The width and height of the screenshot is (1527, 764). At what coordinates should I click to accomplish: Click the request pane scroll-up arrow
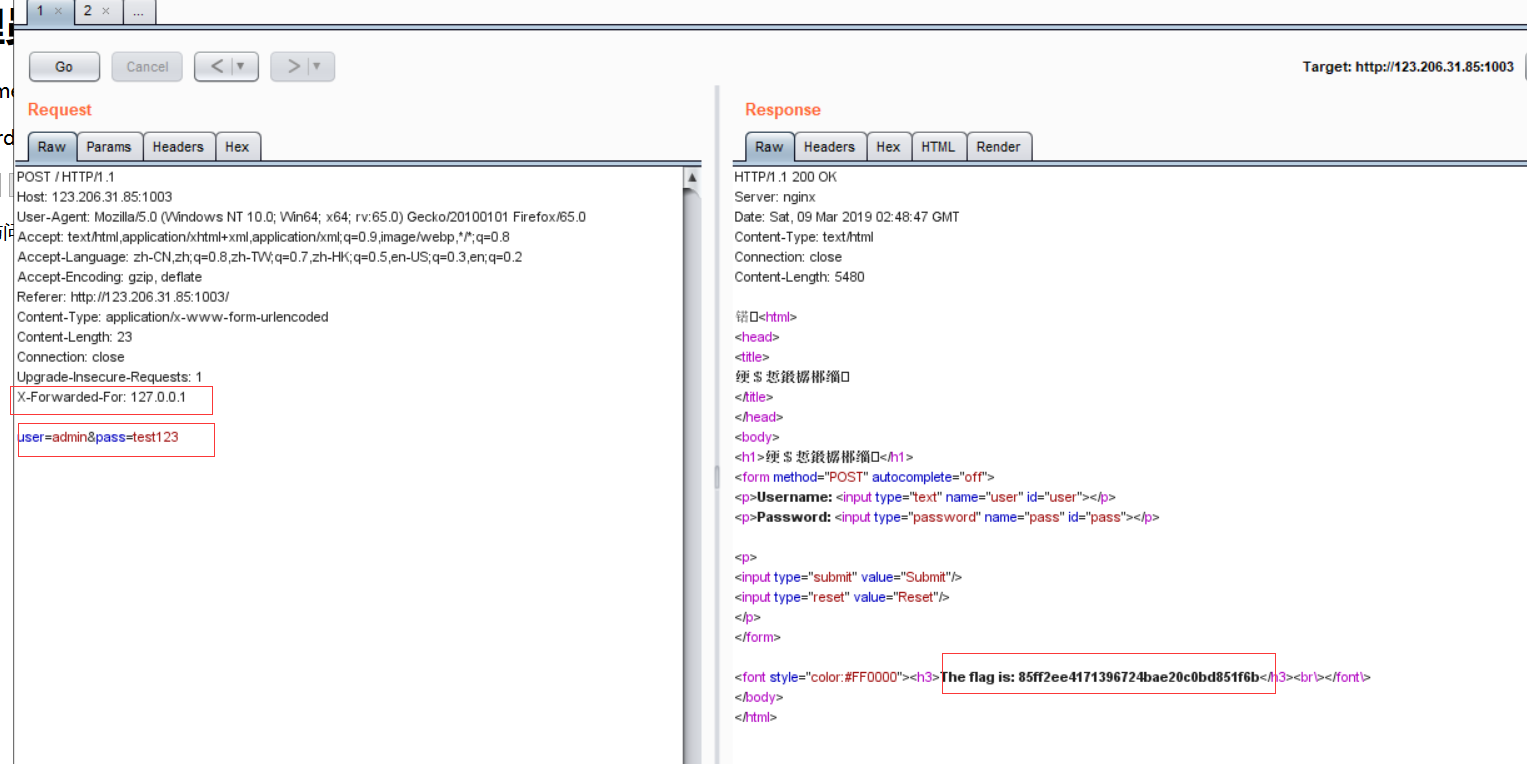tap(692, 178)
